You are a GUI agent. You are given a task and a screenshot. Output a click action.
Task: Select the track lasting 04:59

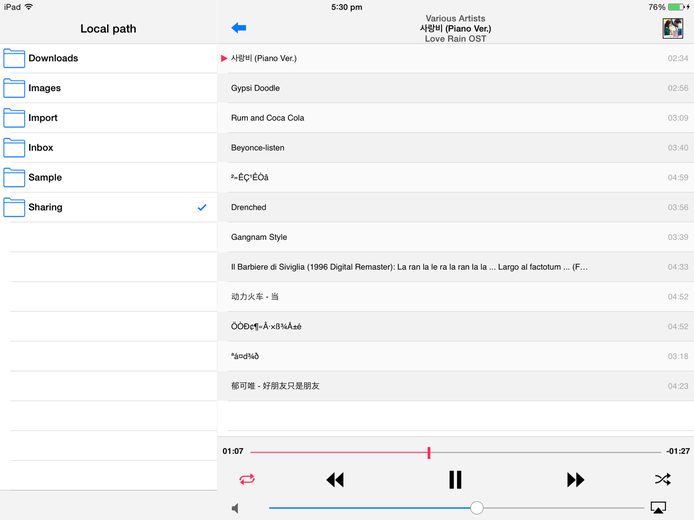[455, 177]
